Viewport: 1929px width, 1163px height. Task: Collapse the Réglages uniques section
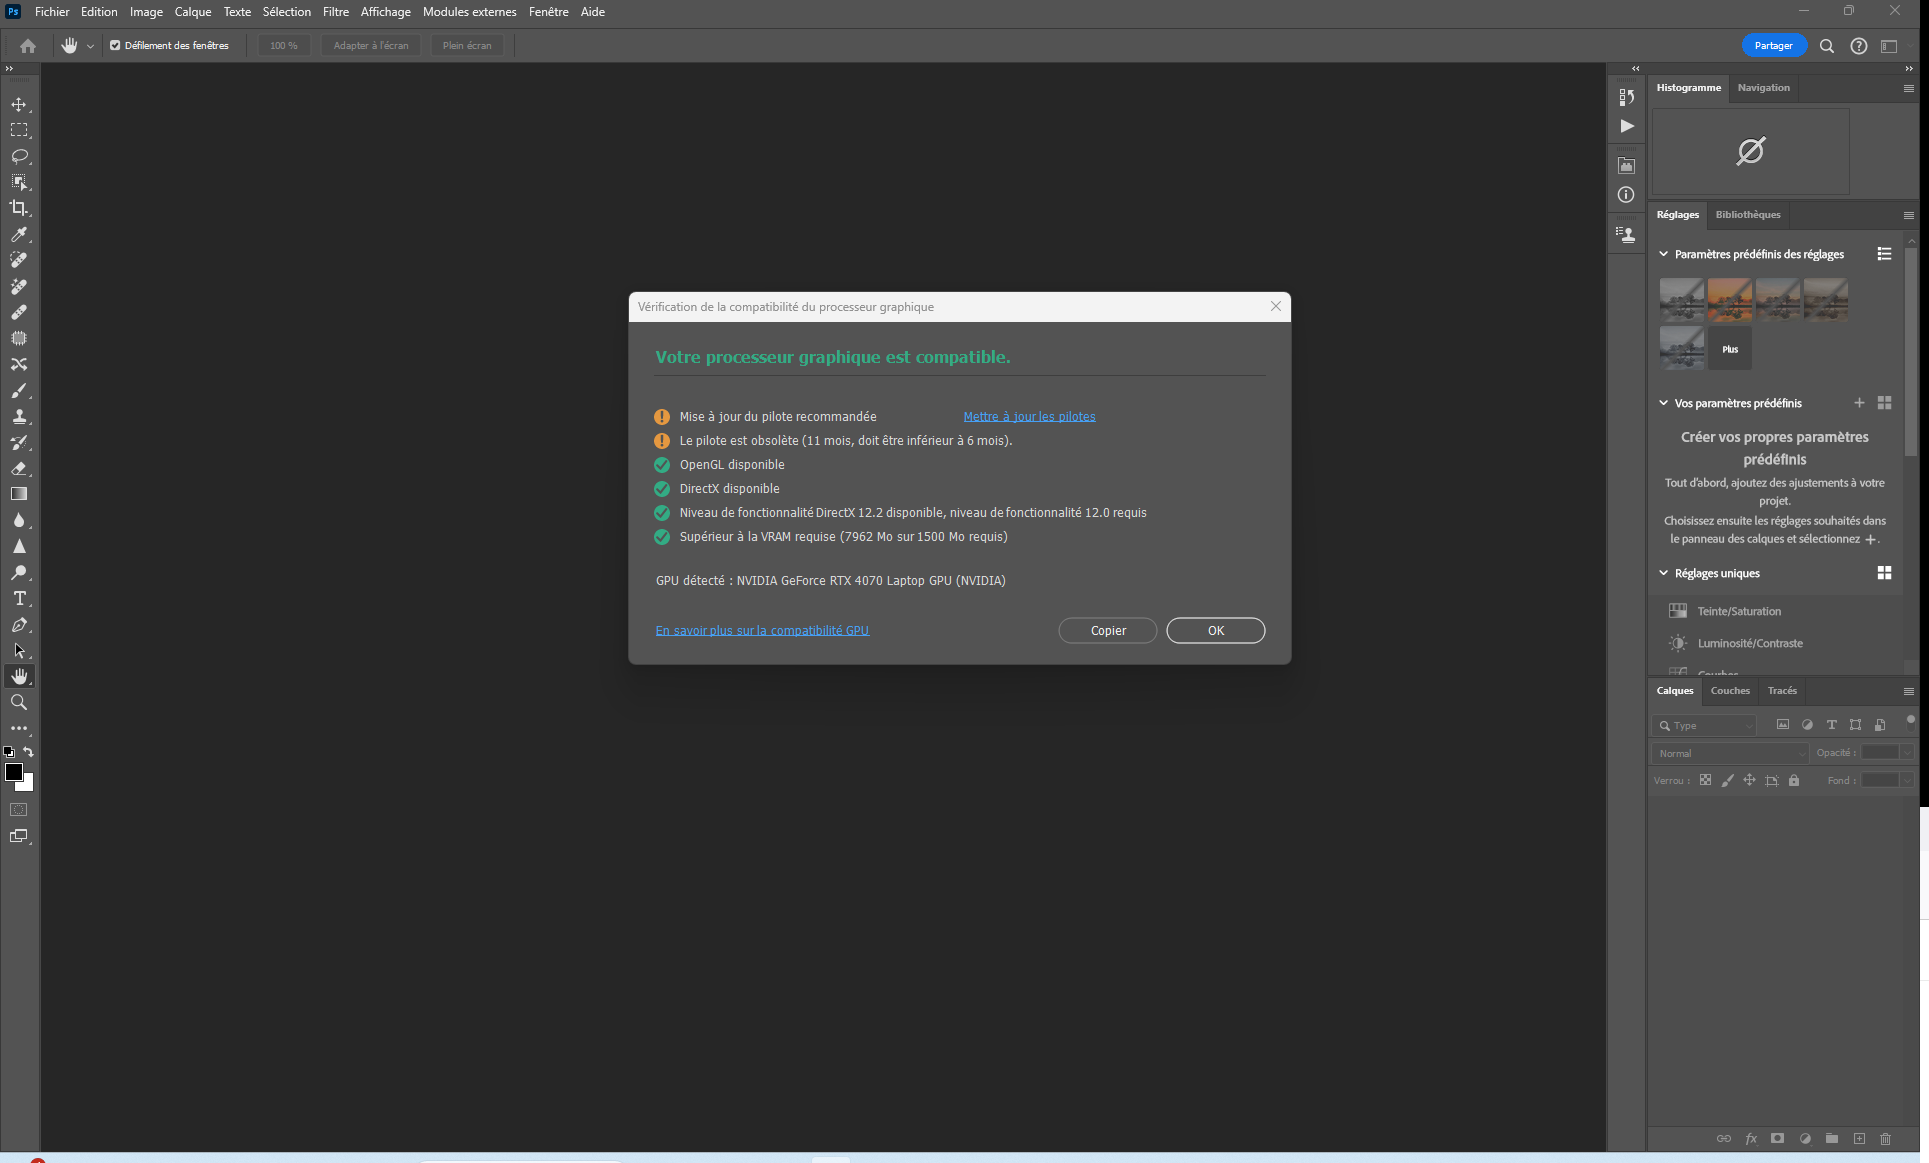(1663, 572)
